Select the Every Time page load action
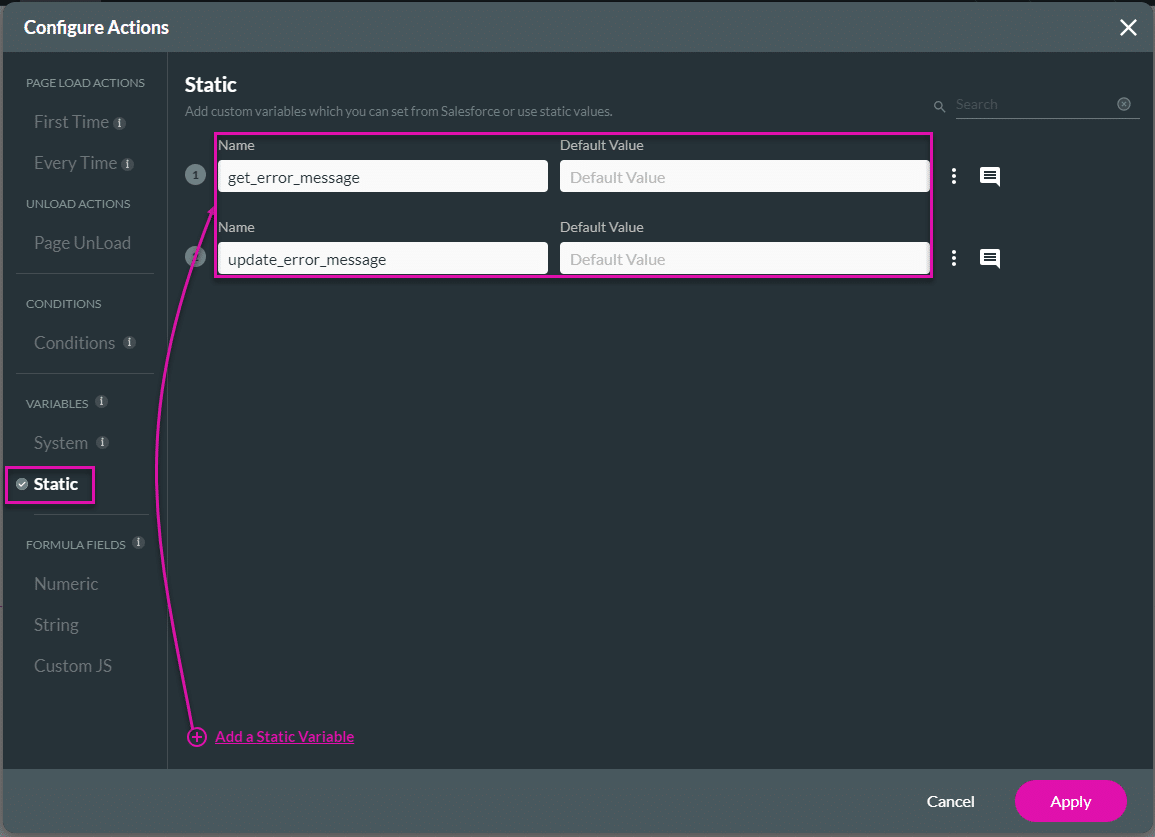Image resolution: width=1155 pixels, height=837 pixels. click(x=75, y=162)
